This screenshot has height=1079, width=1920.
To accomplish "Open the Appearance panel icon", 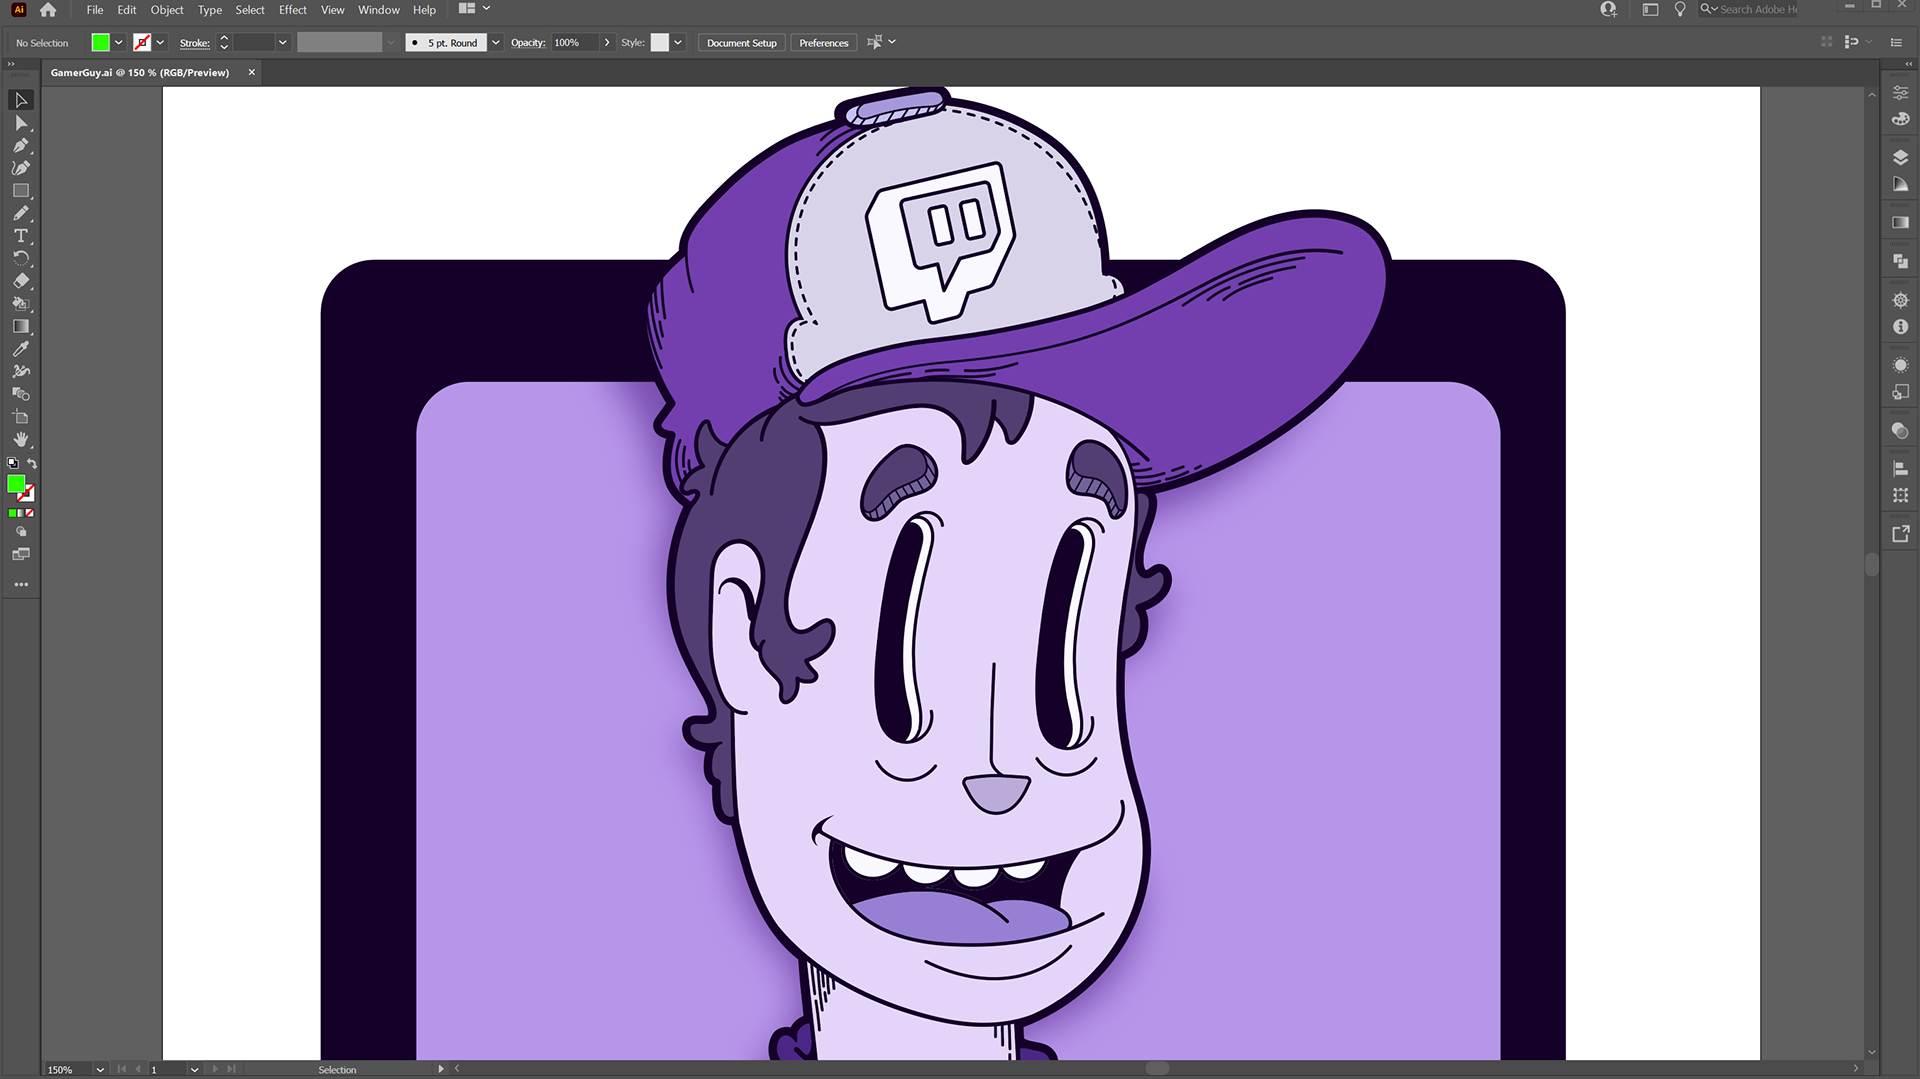I will [x=1900, y=365].
